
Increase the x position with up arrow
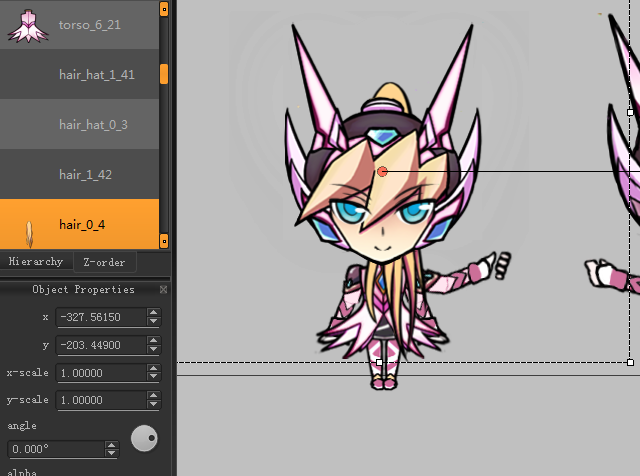[153, 312]
